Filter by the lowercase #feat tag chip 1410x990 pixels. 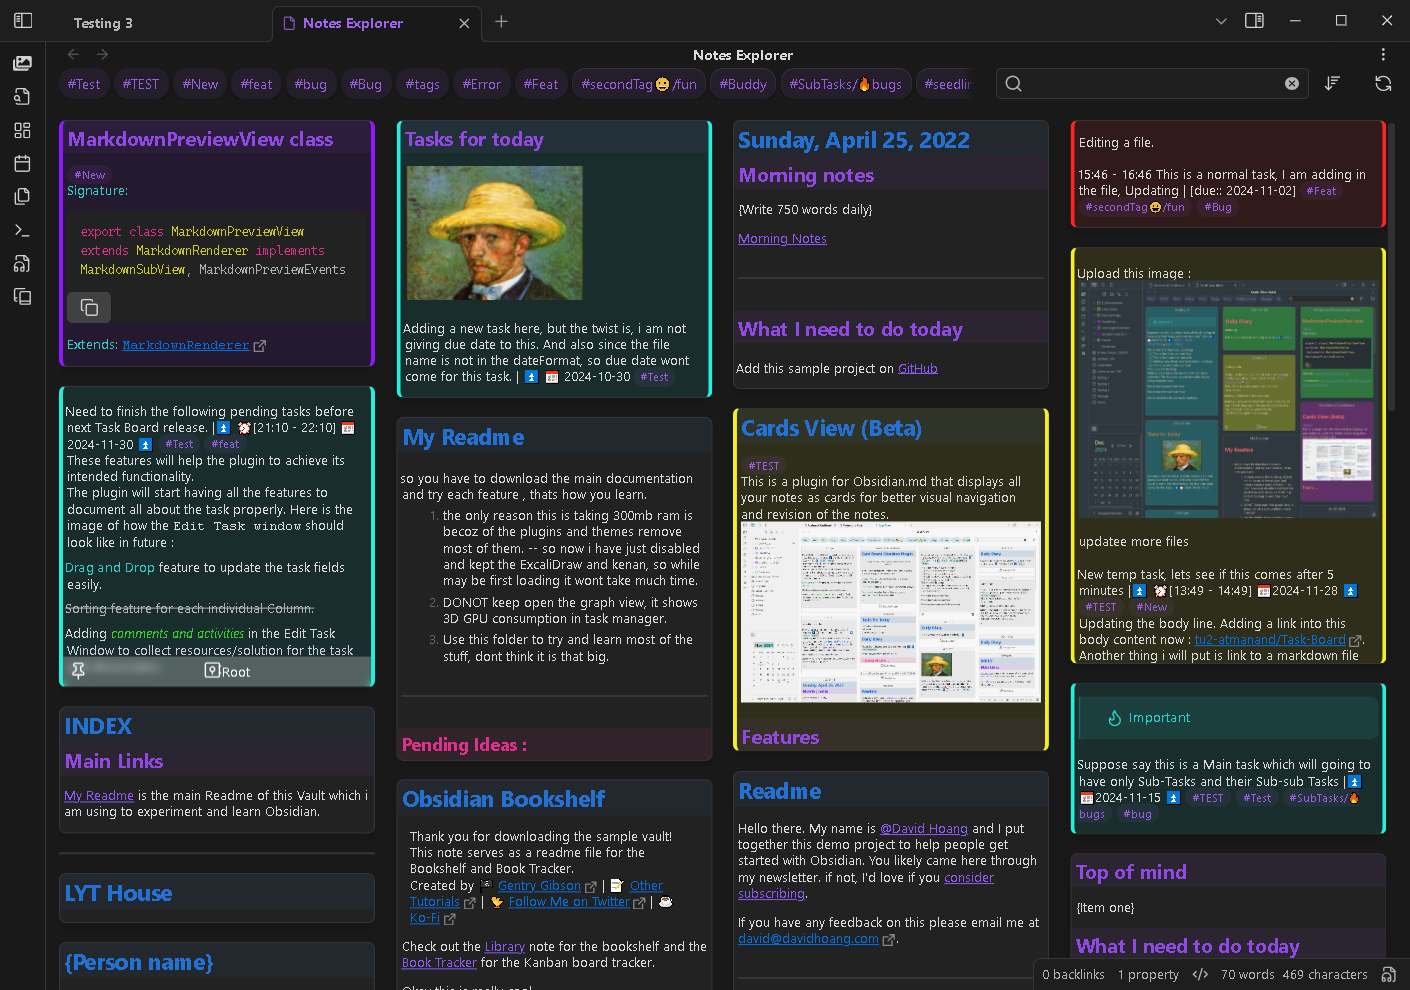(256, 84)
